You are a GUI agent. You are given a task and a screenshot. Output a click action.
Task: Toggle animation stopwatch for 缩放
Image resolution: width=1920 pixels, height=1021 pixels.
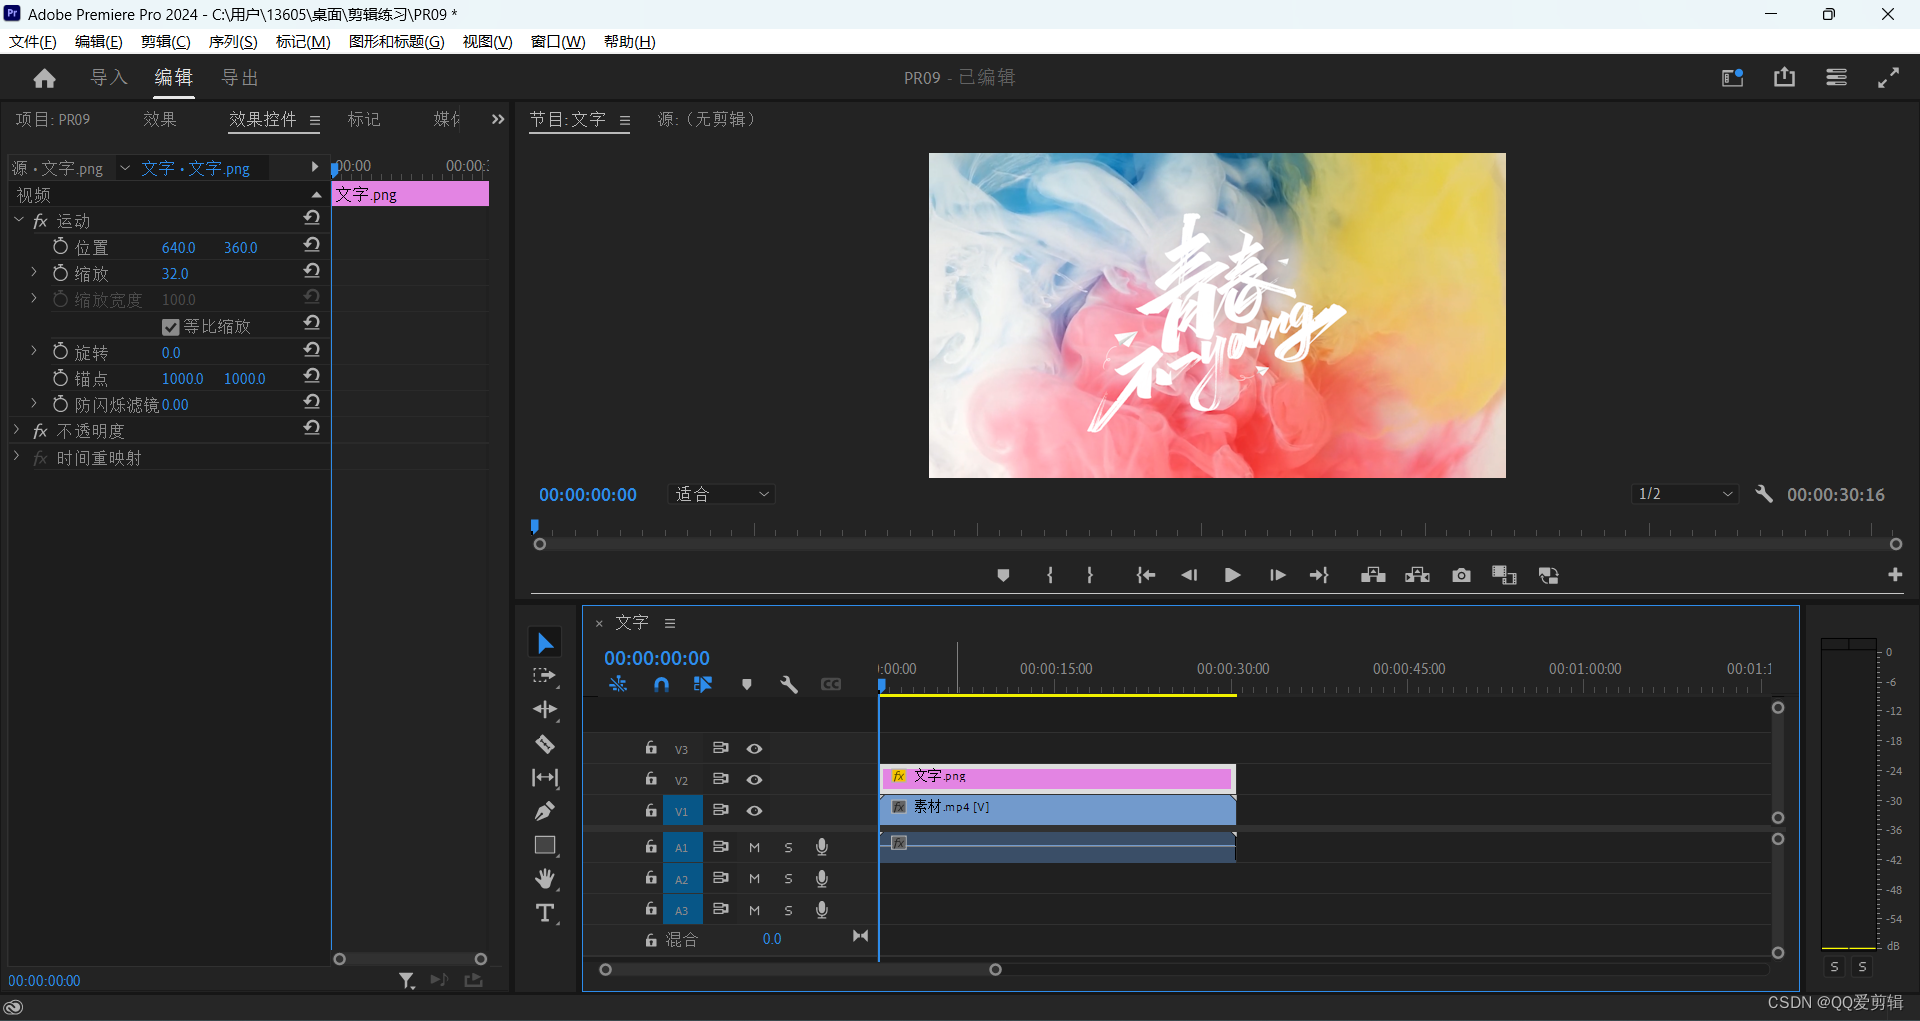60,272
